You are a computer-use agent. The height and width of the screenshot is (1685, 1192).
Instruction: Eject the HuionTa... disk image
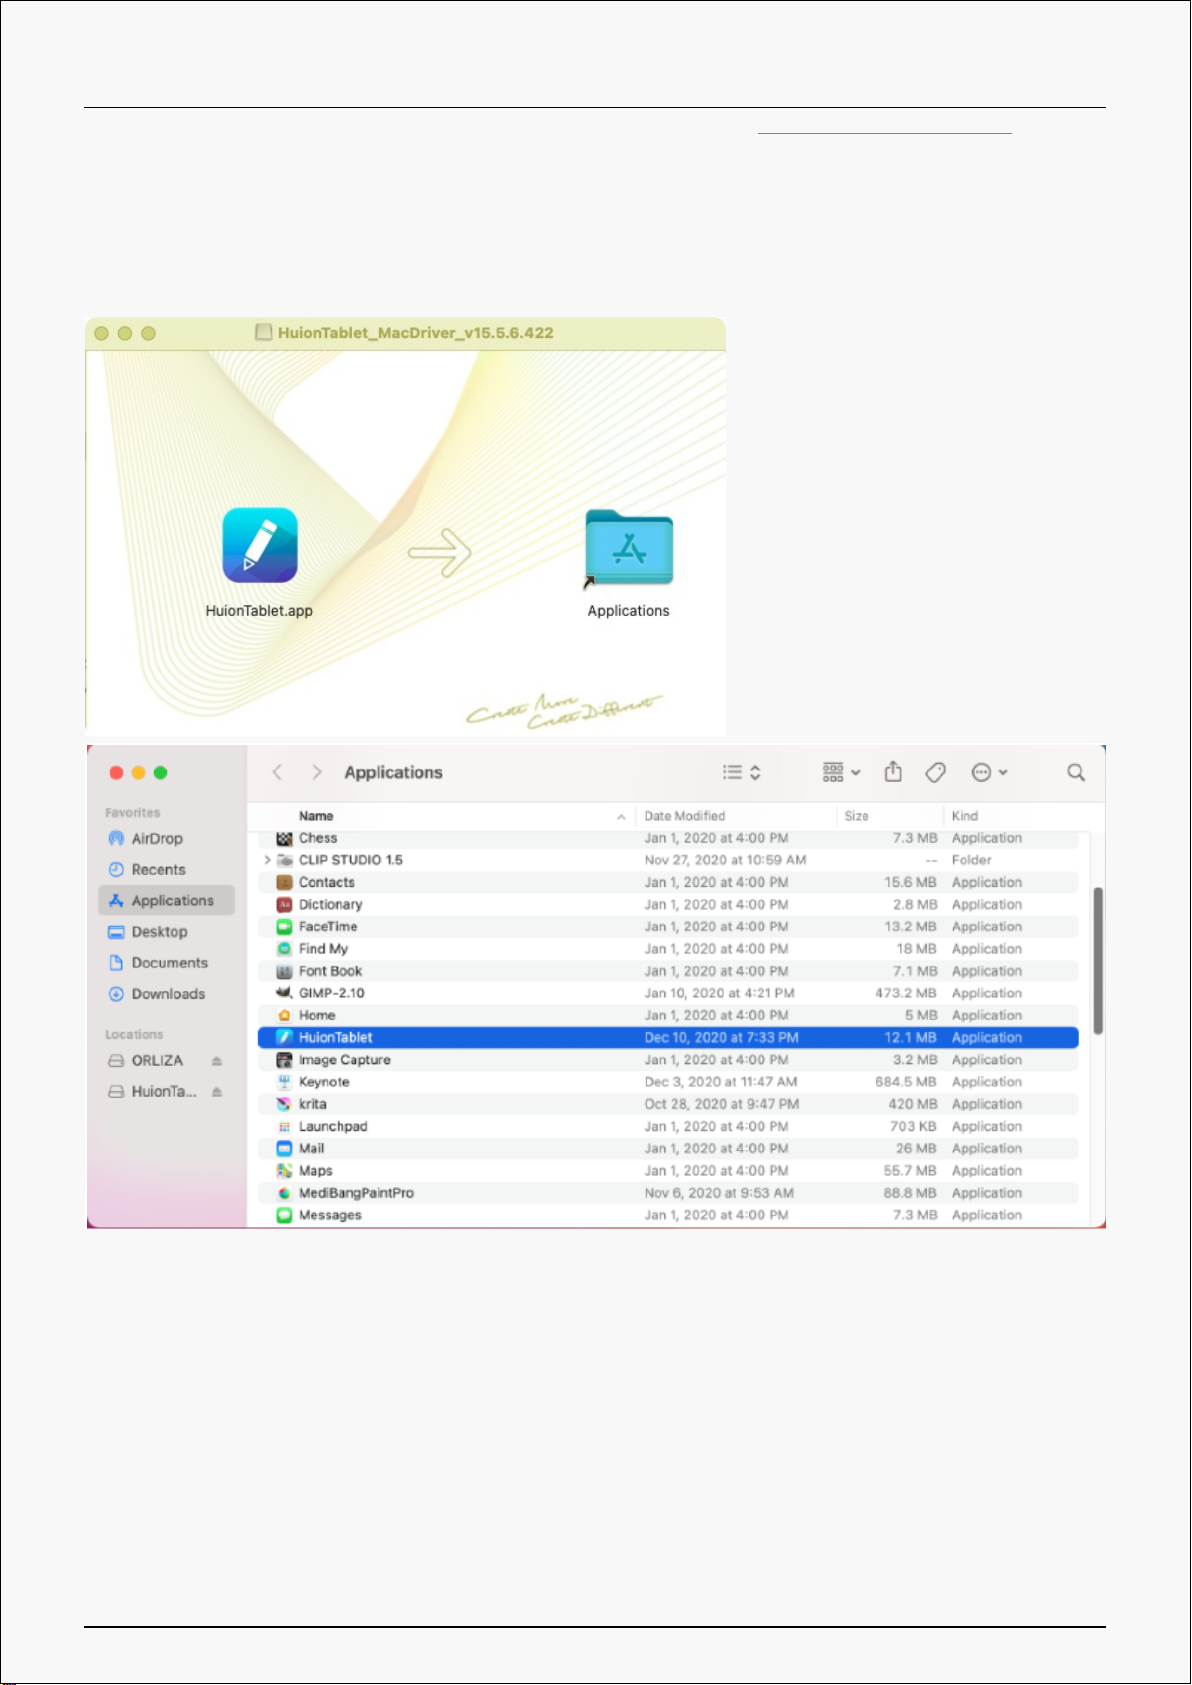(x=217, y=1092)
